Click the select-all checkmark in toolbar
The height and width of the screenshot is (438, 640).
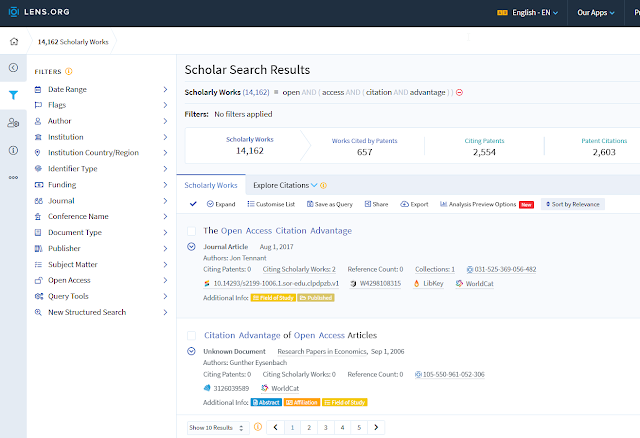click(193, 204)
